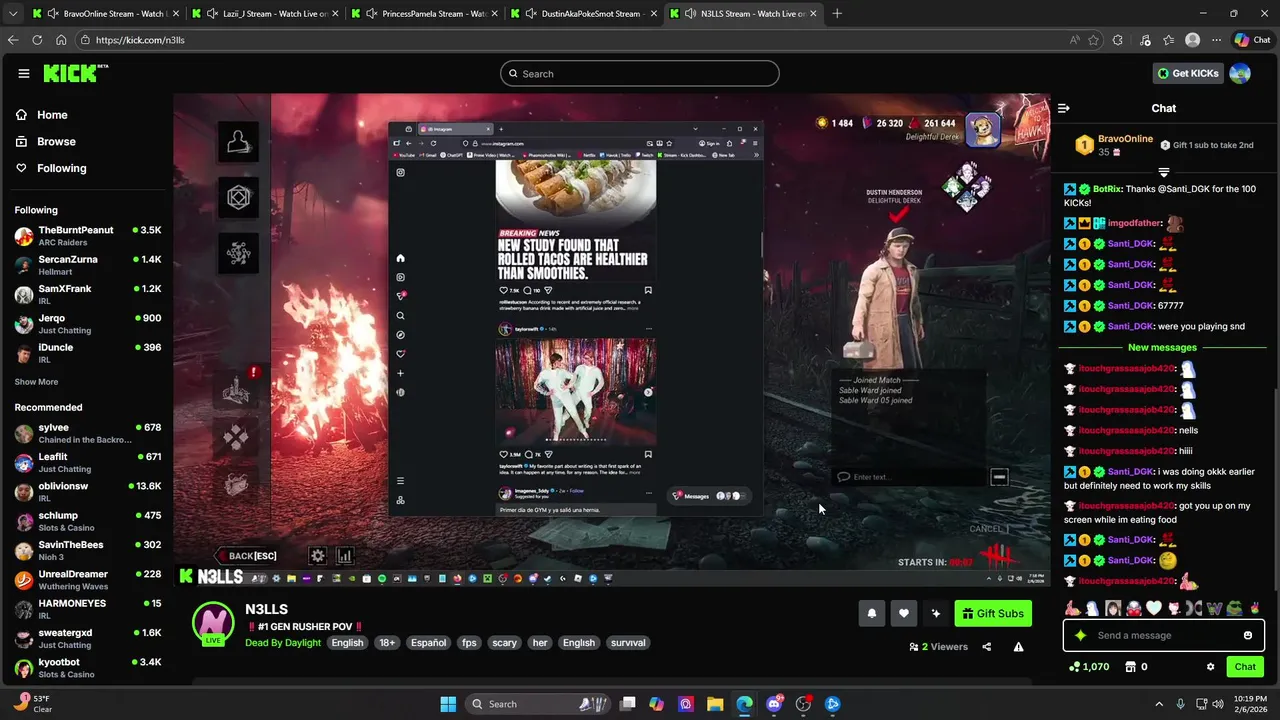Switch to the BravoOnline Stream tab
1280x720 pixels.
(106, 14)
